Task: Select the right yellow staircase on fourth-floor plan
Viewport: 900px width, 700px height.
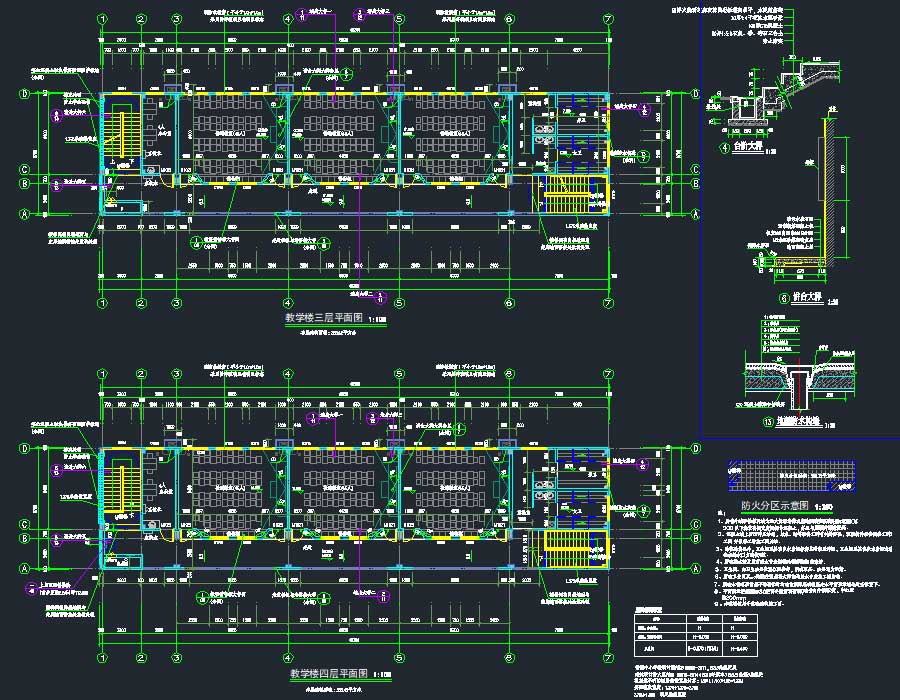Action: coord(569,550)
